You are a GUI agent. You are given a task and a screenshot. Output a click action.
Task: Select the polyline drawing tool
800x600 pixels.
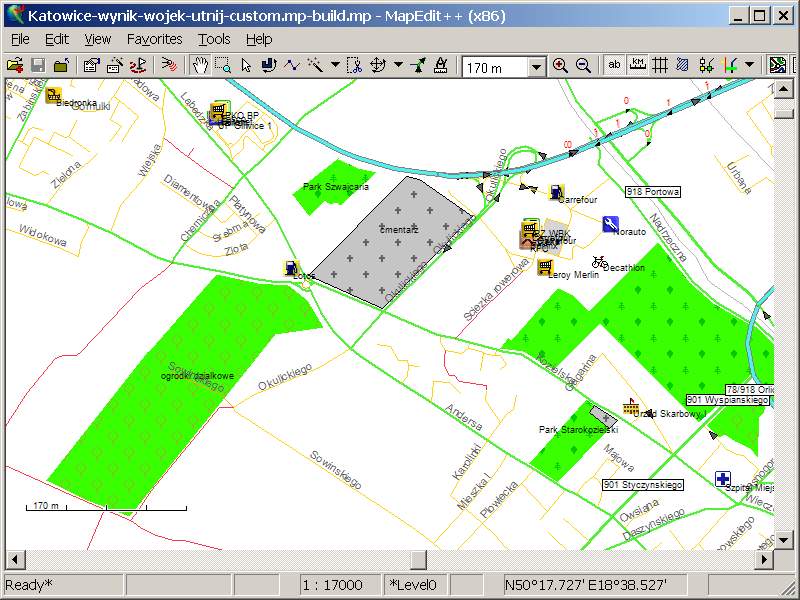coord(291,66)
